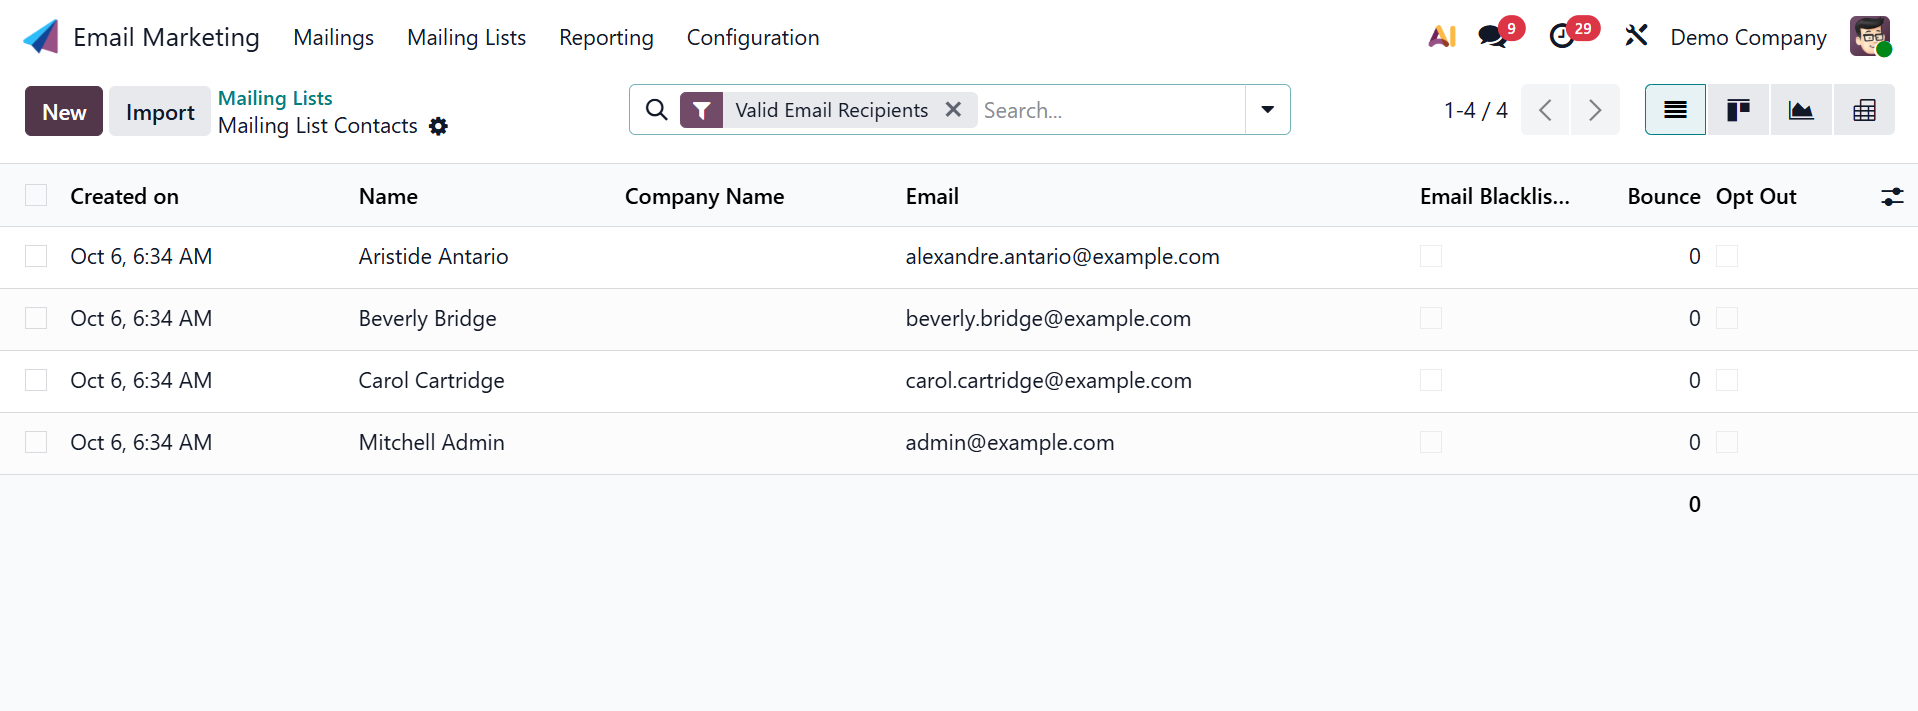Image resolution: width=1918 pixels, height=711 pixels.
Task: Open the Demo Company switcher
Action: pos(1748,38)
